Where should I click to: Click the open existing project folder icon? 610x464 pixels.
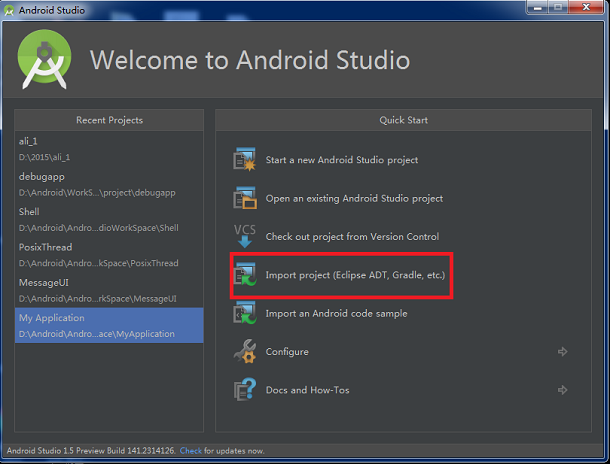click(245, 198)
